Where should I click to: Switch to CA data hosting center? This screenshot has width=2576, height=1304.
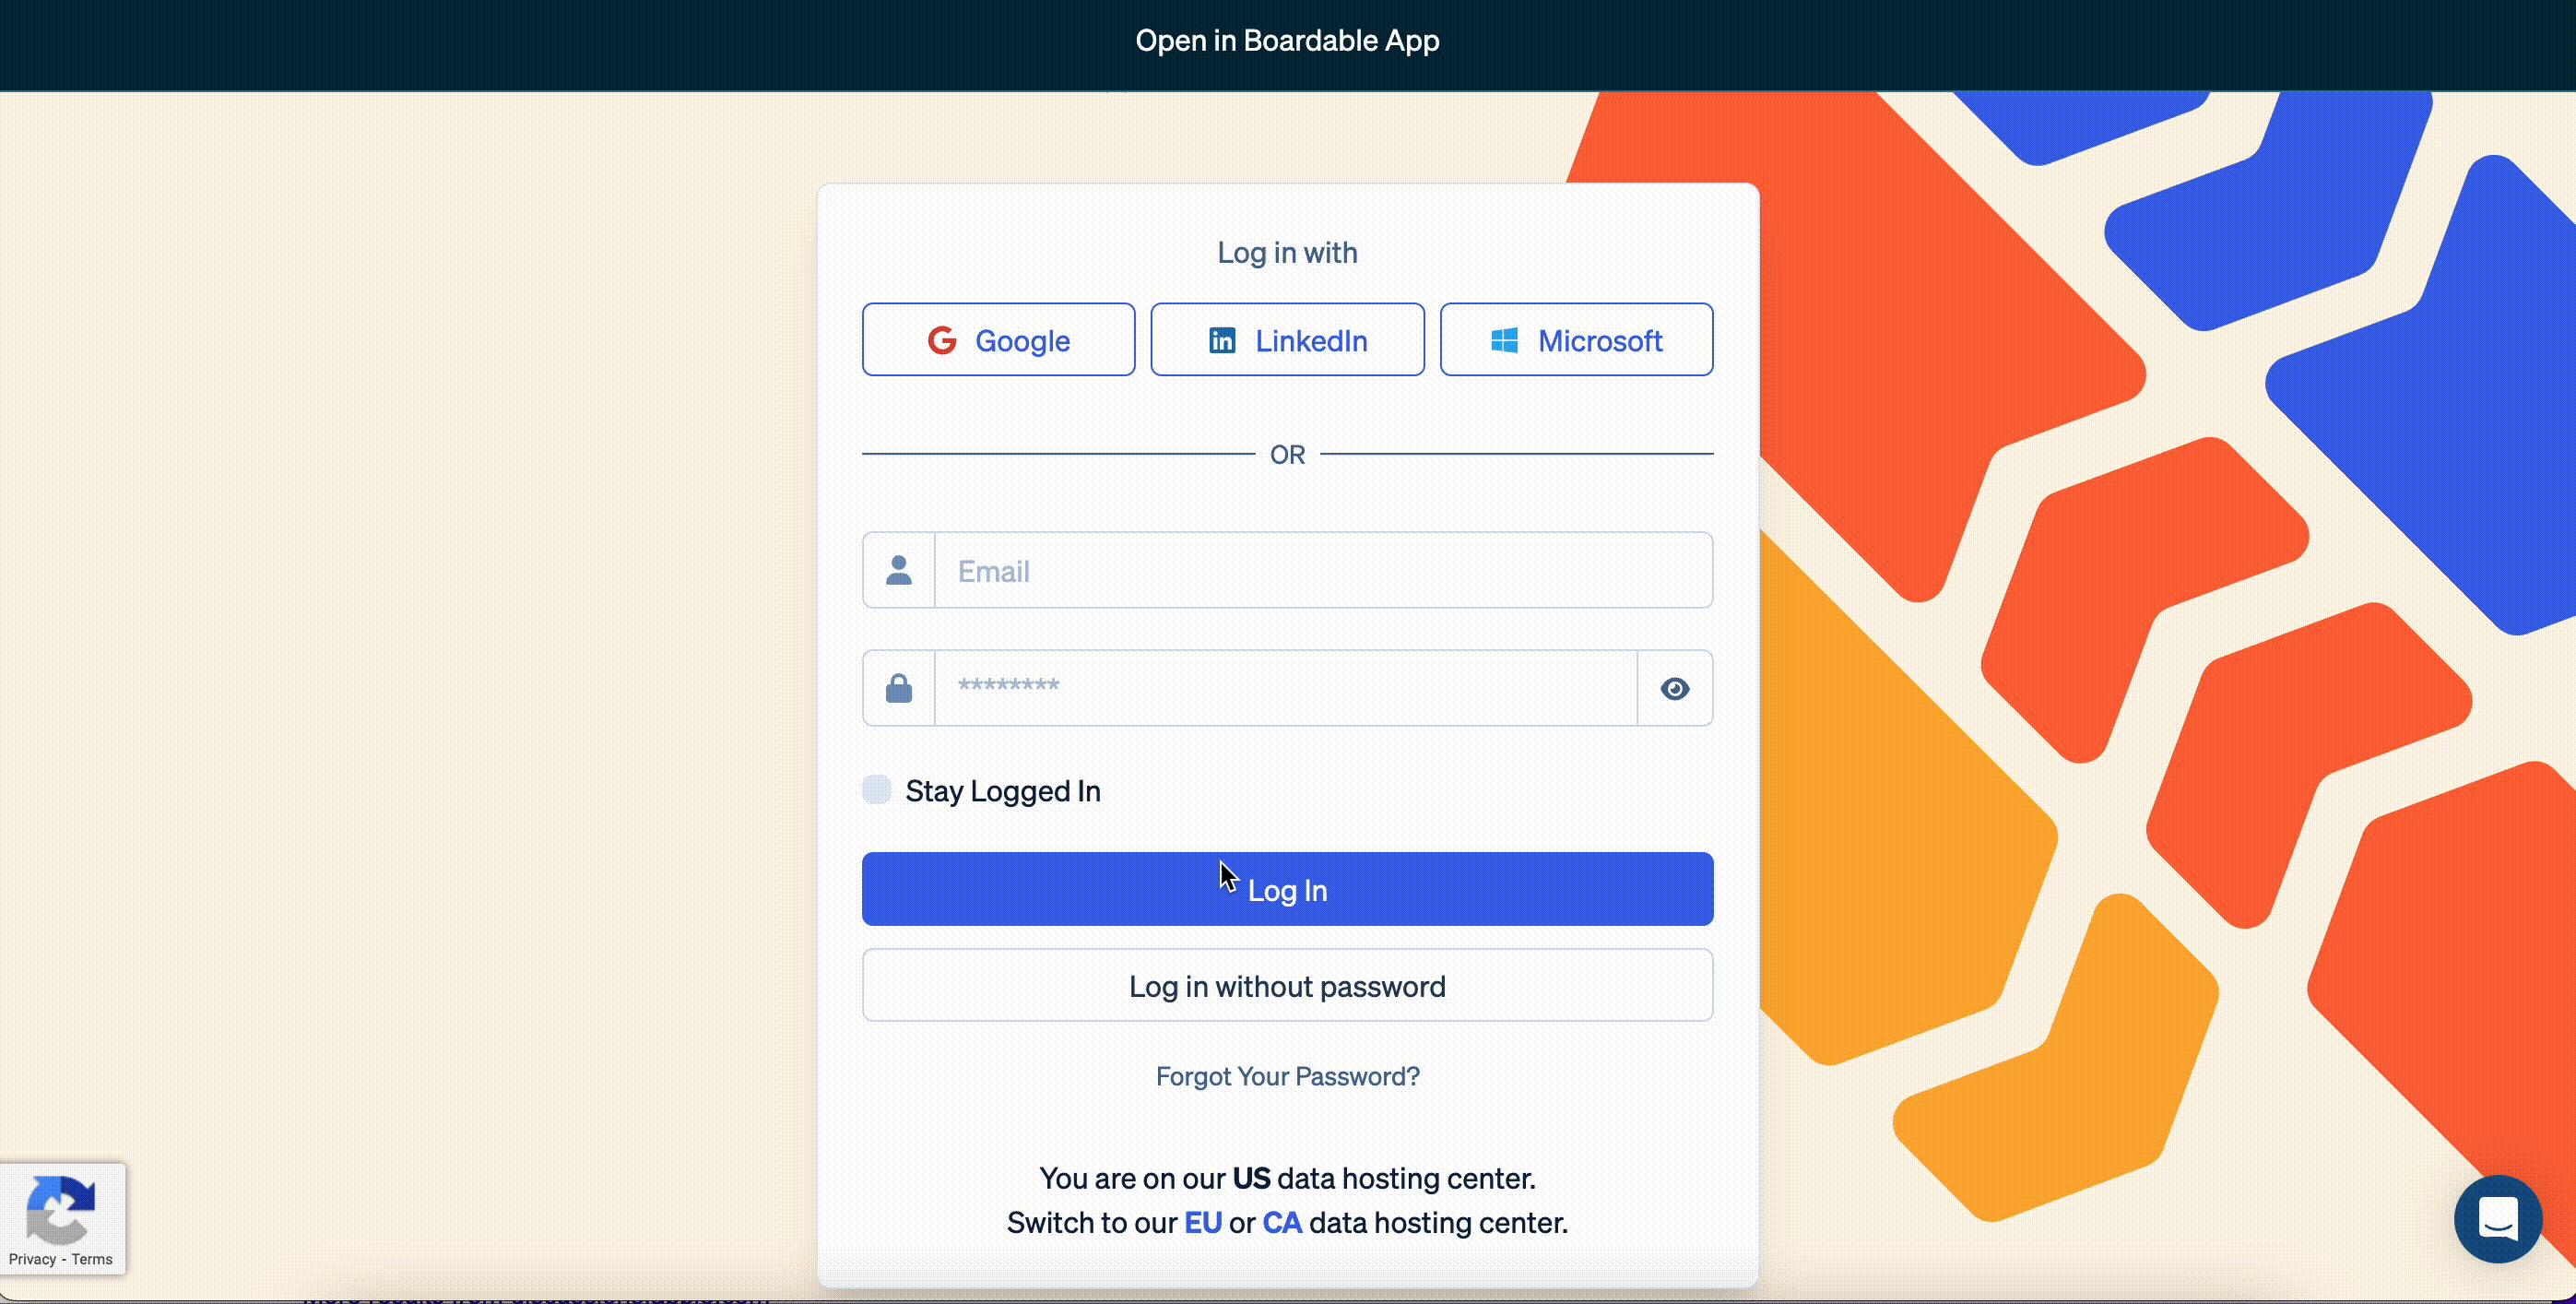pyautogui.click(x=1282, y=1221)
